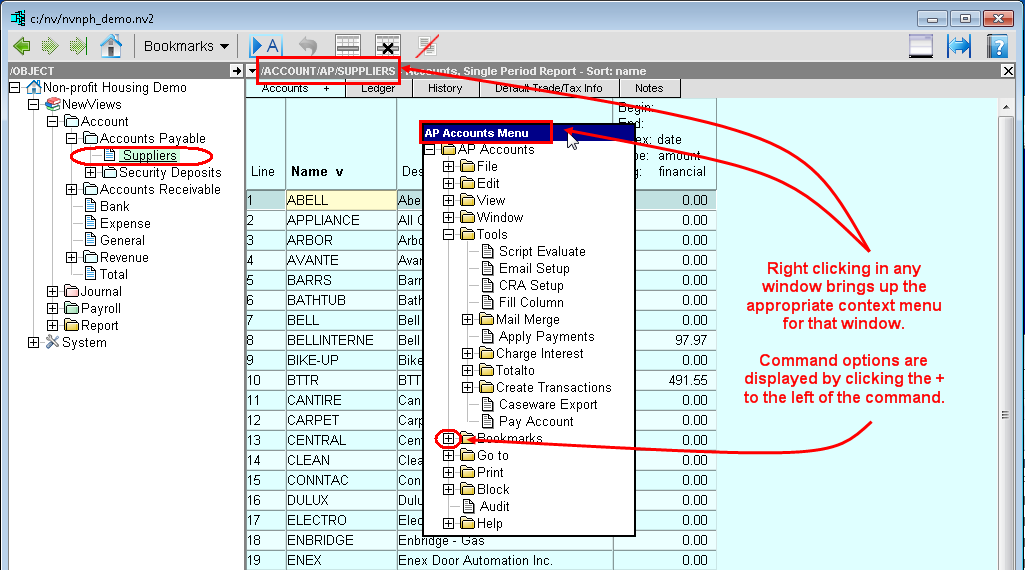The width and height of the screenshot is (1025, 570).
Task: Collapse the Tools folder in context menu
Action: [x=449, y=235]
